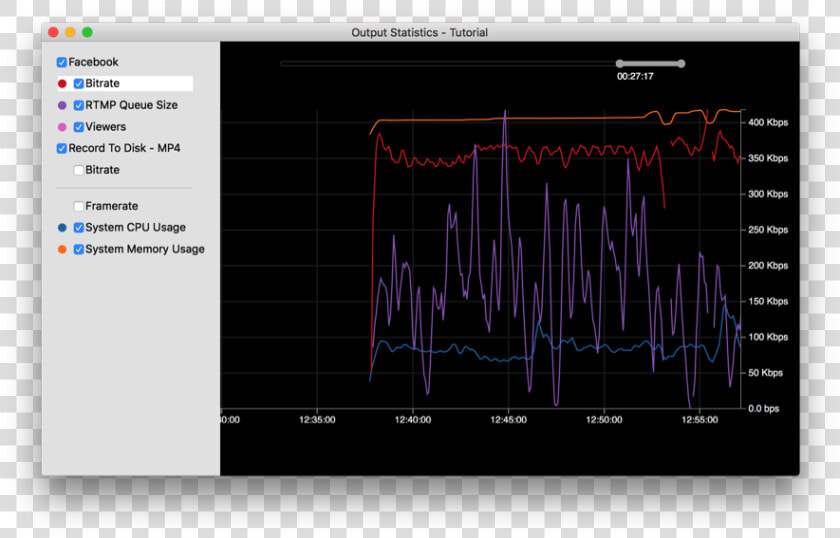Select the Facebook label text
The image size is (840, 538).
[x=93, y=62]
